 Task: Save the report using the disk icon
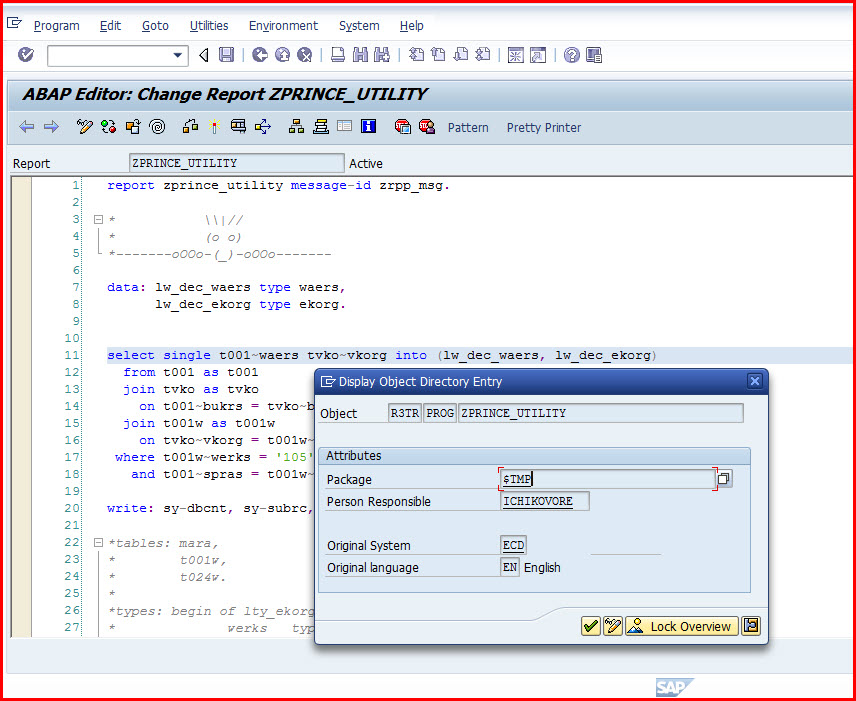coord(226,55)
